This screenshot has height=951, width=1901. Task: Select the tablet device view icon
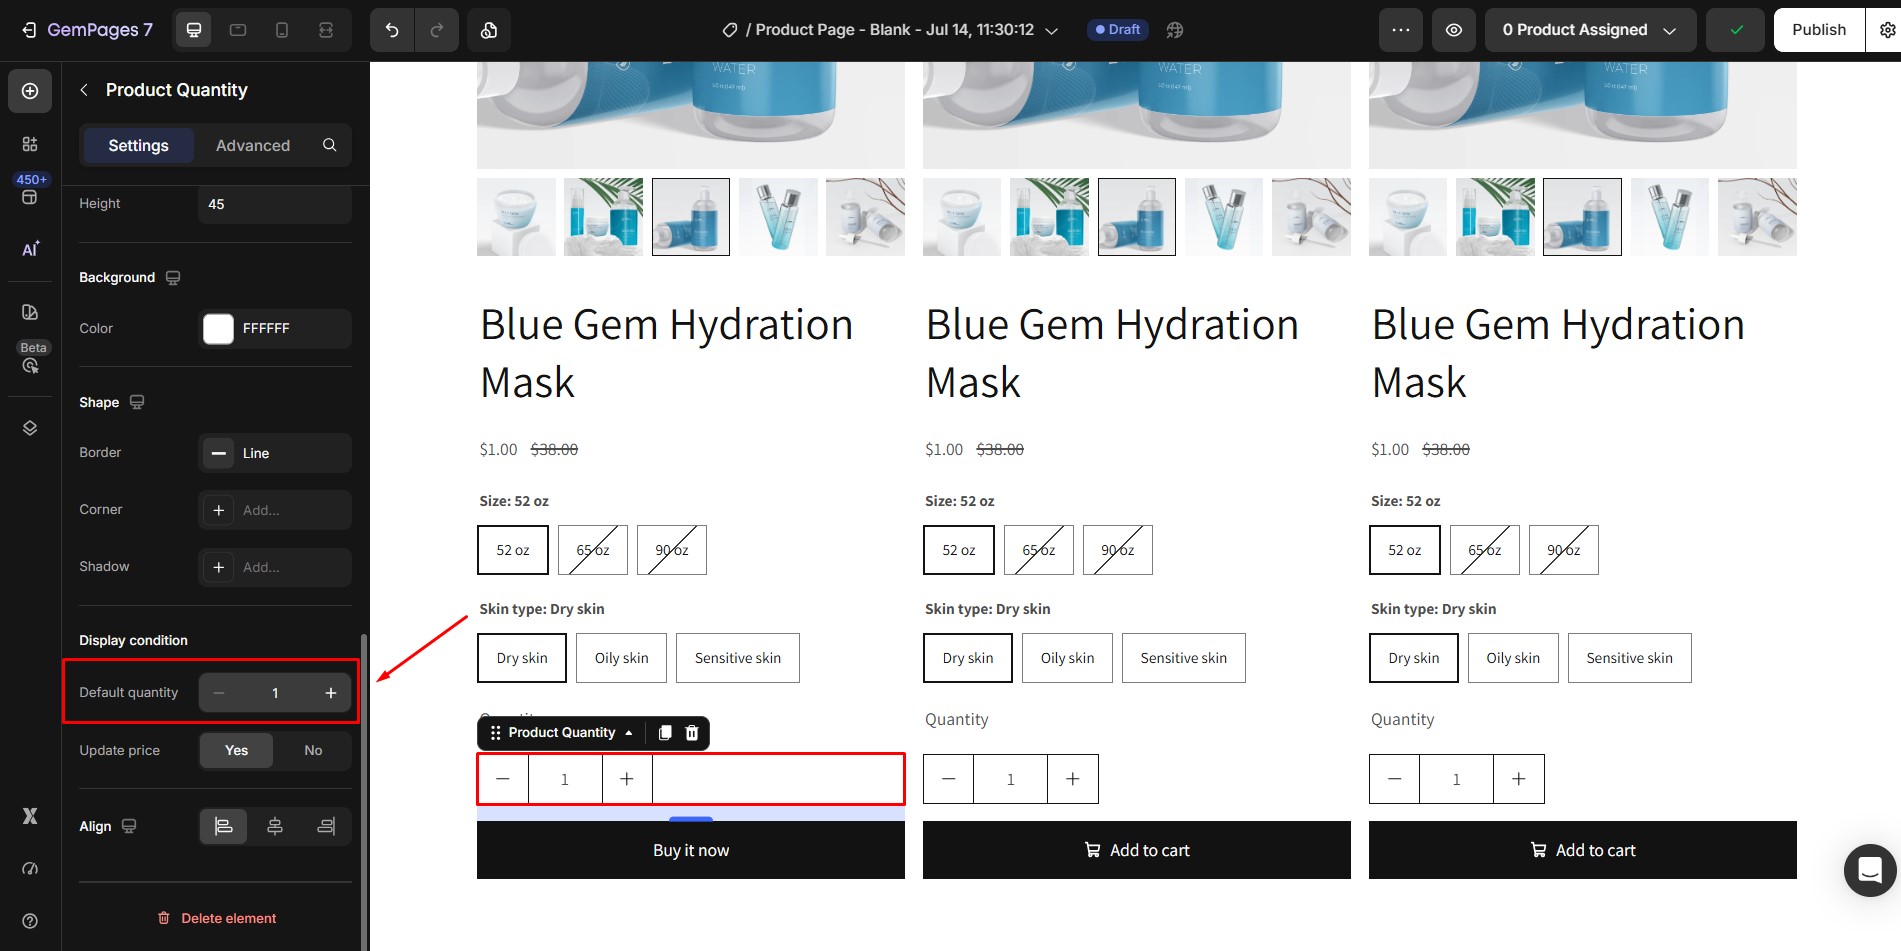click(x=238, y=30)
